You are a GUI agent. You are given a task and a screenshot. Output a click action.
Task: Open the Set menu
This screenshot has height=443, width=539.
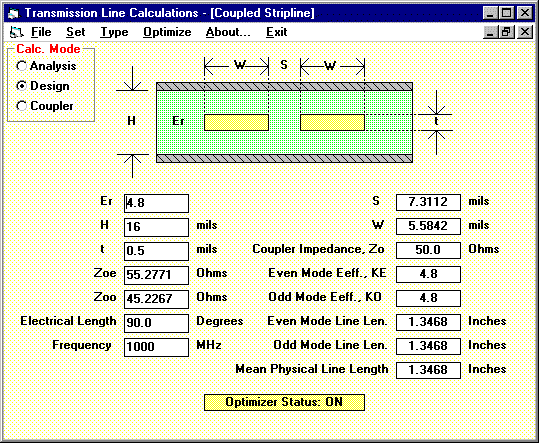tap(76, 32)
